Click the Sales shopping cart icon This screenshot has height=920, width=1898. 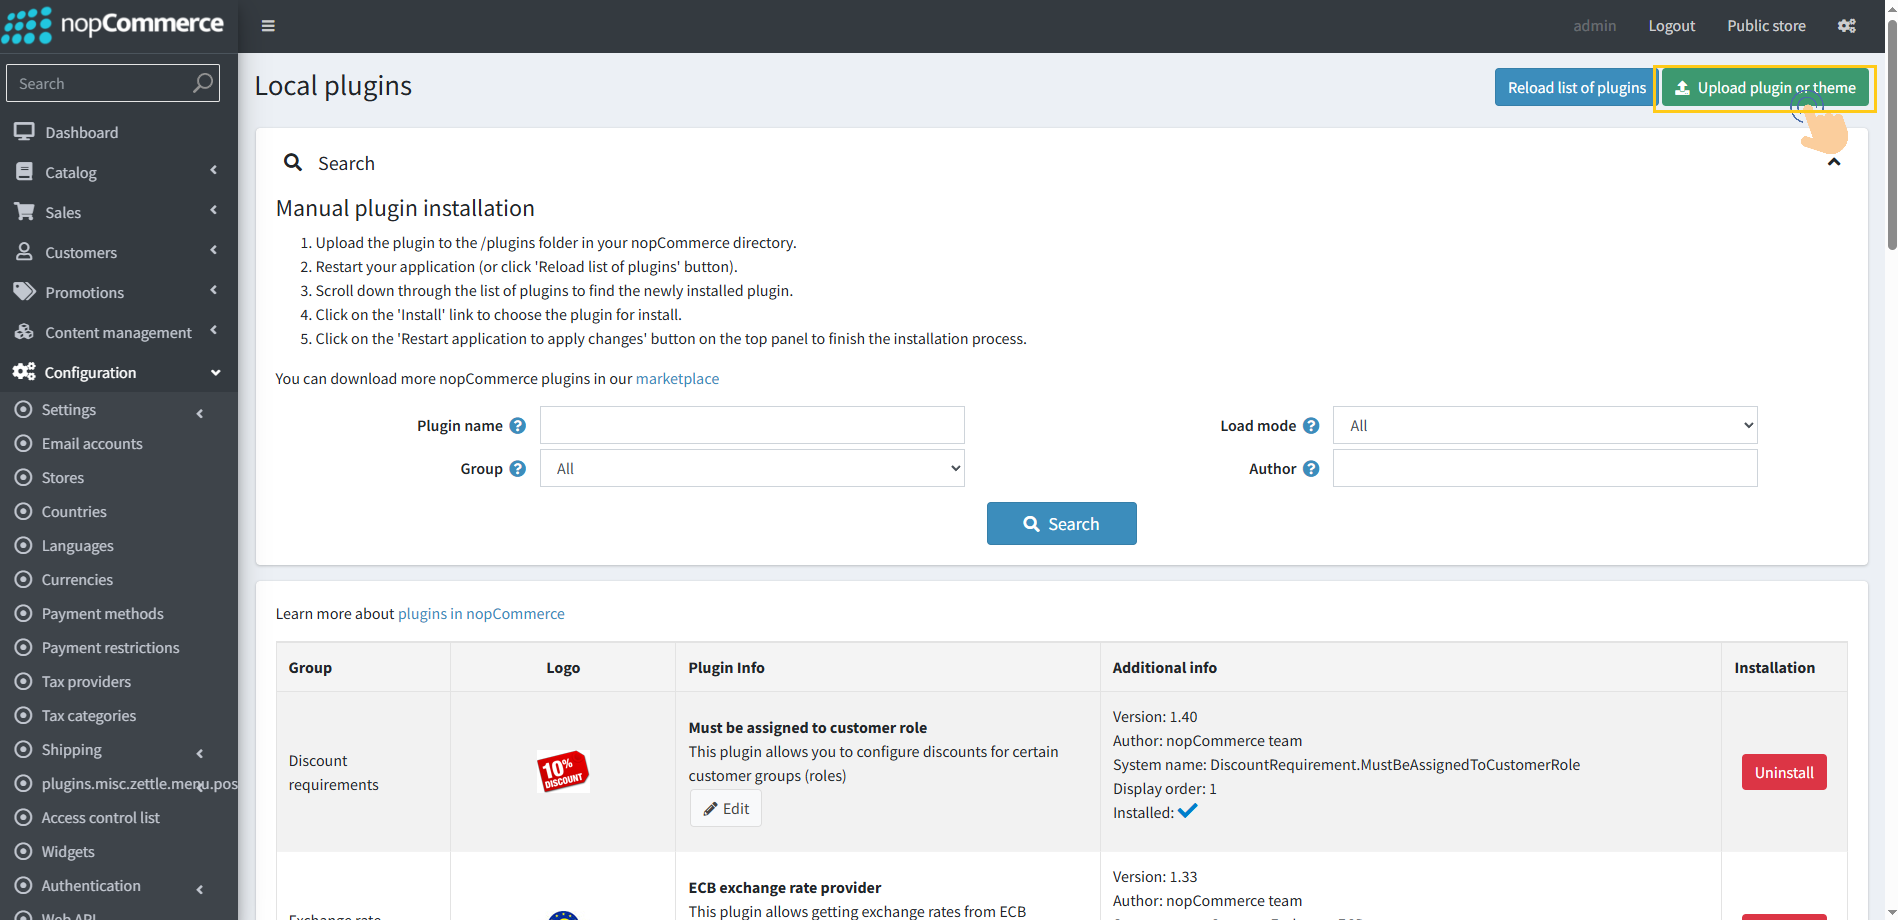[24, 212]
